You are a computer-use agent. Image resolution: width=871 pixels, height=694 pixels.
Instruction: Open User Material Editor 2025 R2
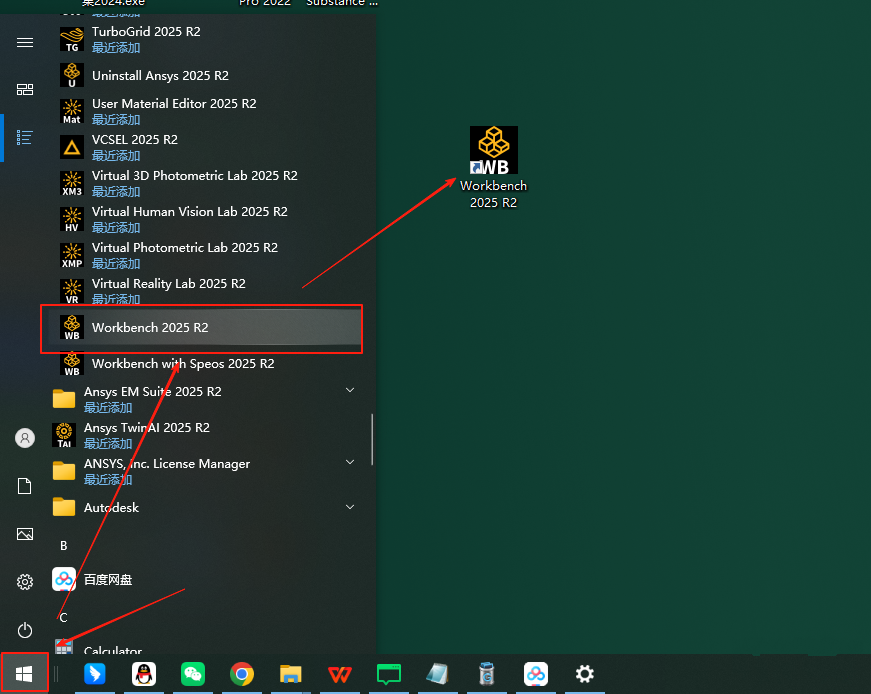(174, 104)
